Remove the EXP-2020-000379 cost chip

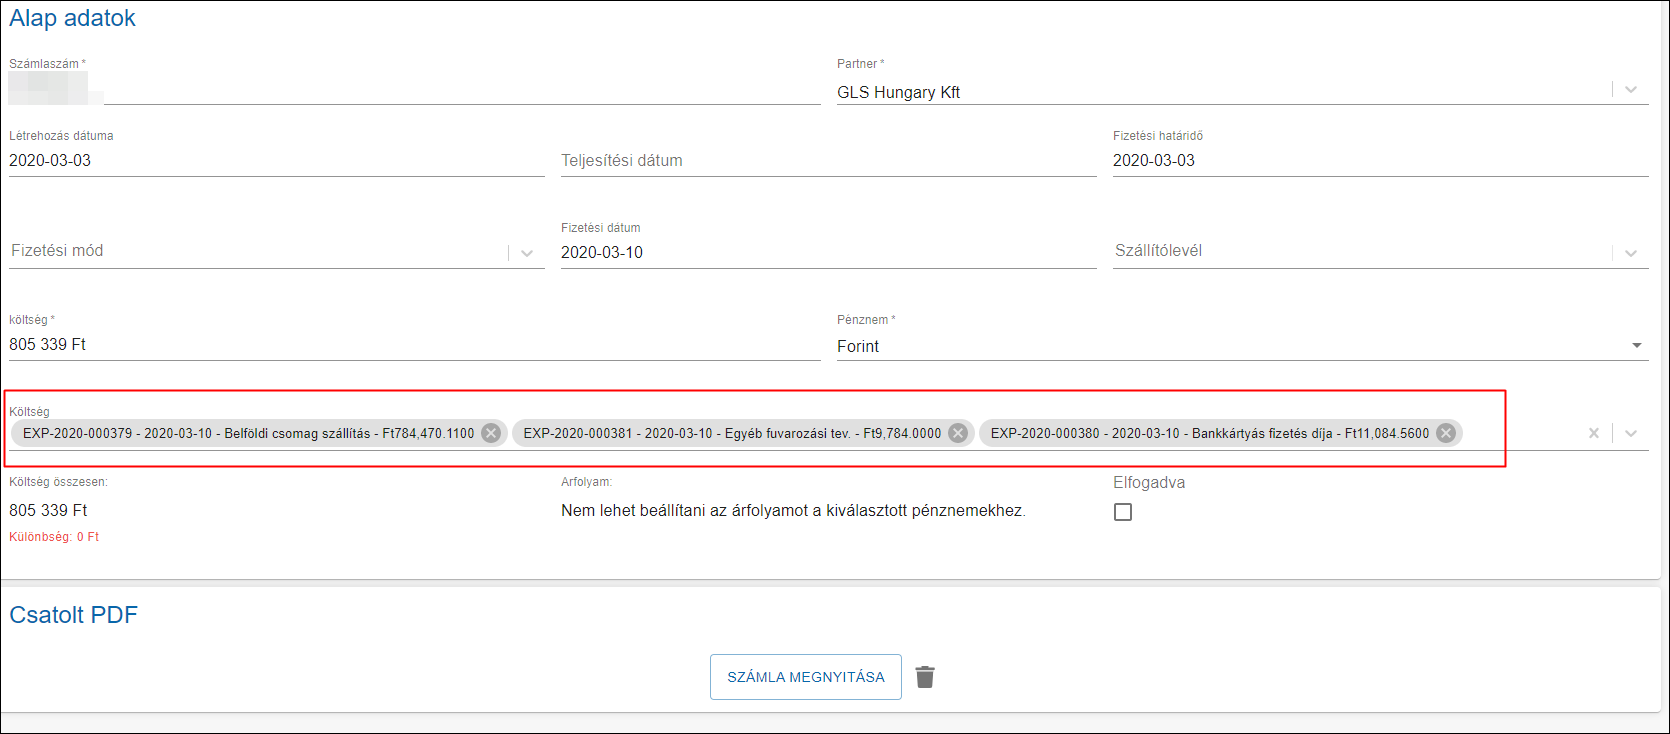pos(491,433)
